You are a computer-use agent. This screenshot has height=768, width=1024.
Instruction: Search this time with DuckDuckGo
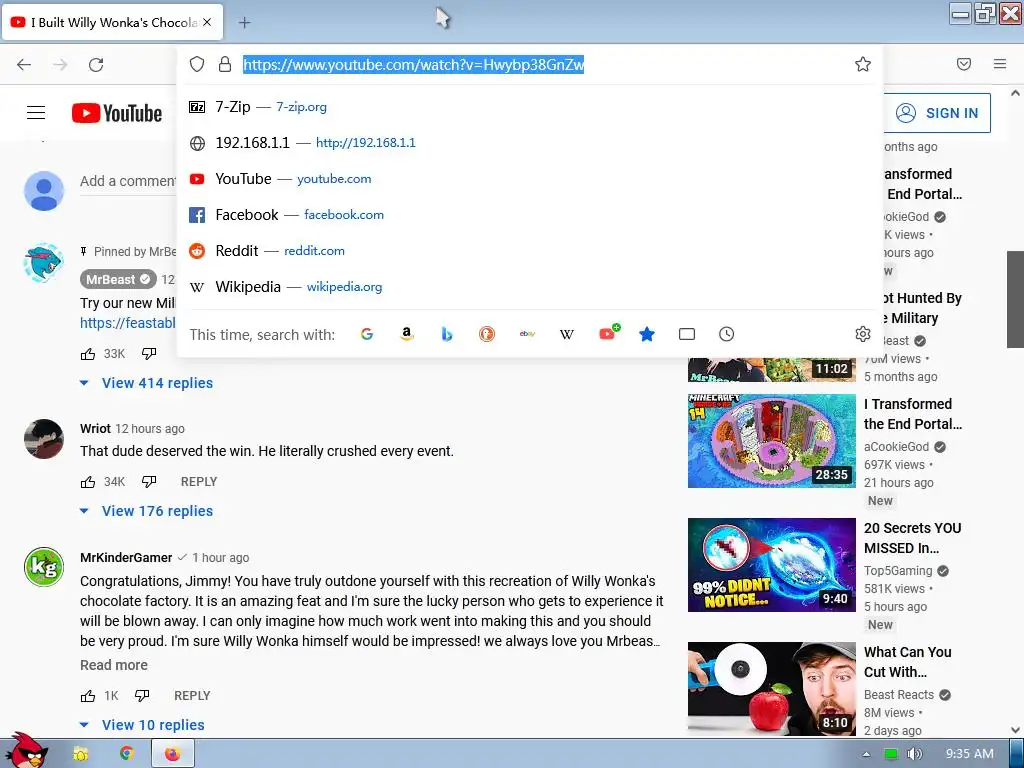pos(487,334)
